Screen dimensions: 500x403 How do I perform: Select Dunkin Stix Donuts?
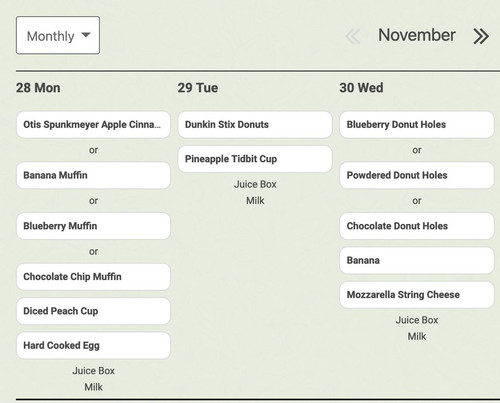(x=255, y=125)
